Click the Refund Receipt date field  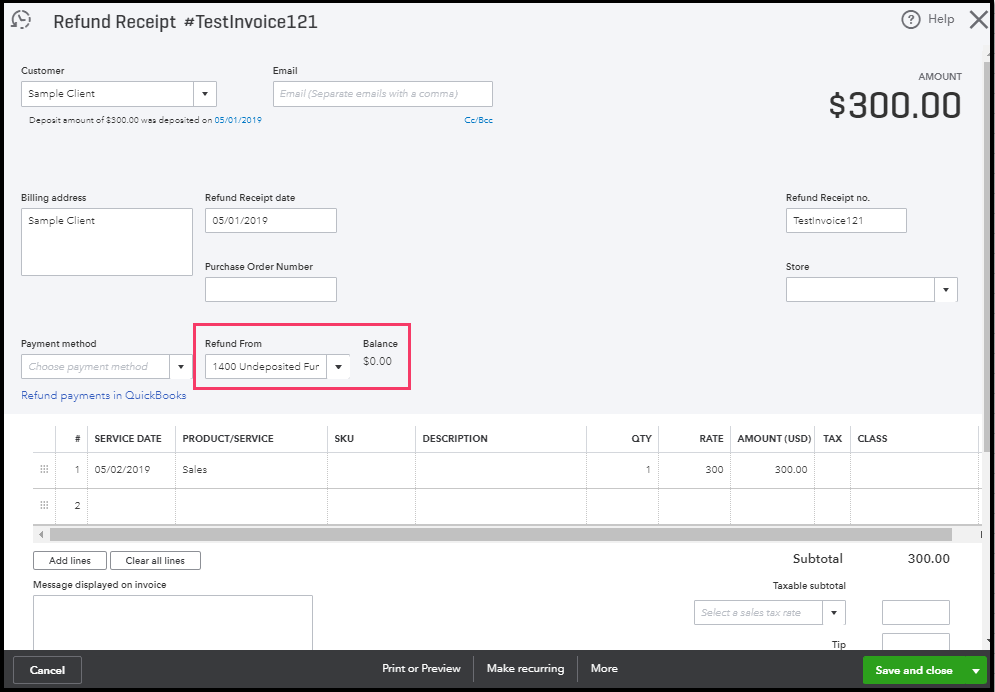271,221
